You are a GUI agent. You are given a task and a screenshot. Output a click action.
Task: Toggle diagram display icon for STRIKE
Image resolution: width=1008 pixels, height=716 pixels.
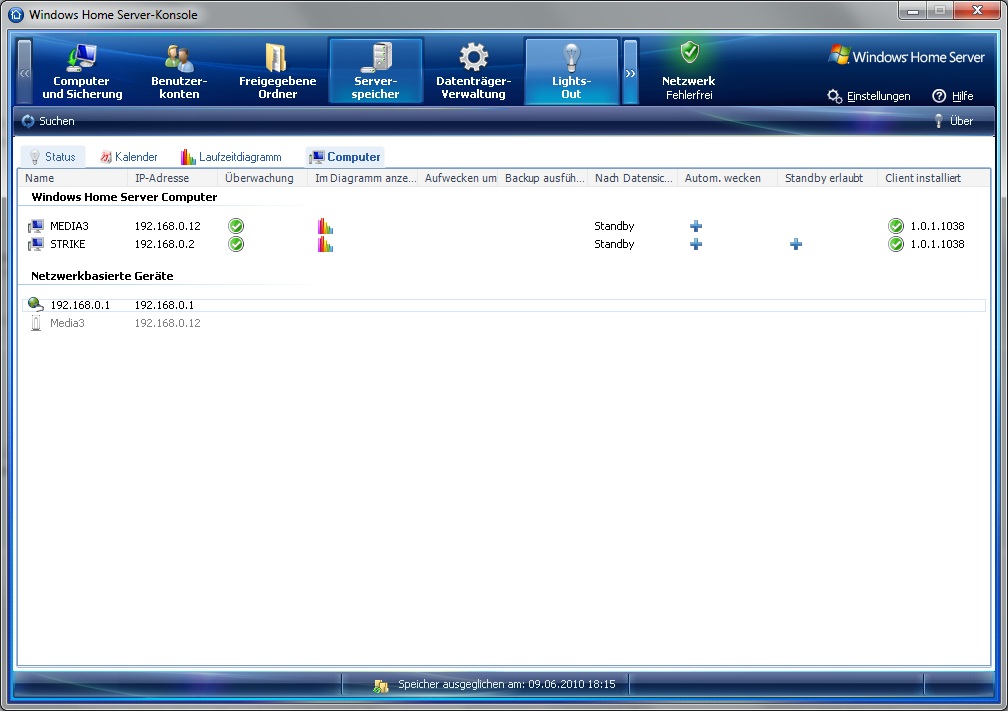click(x=325, y=244)
